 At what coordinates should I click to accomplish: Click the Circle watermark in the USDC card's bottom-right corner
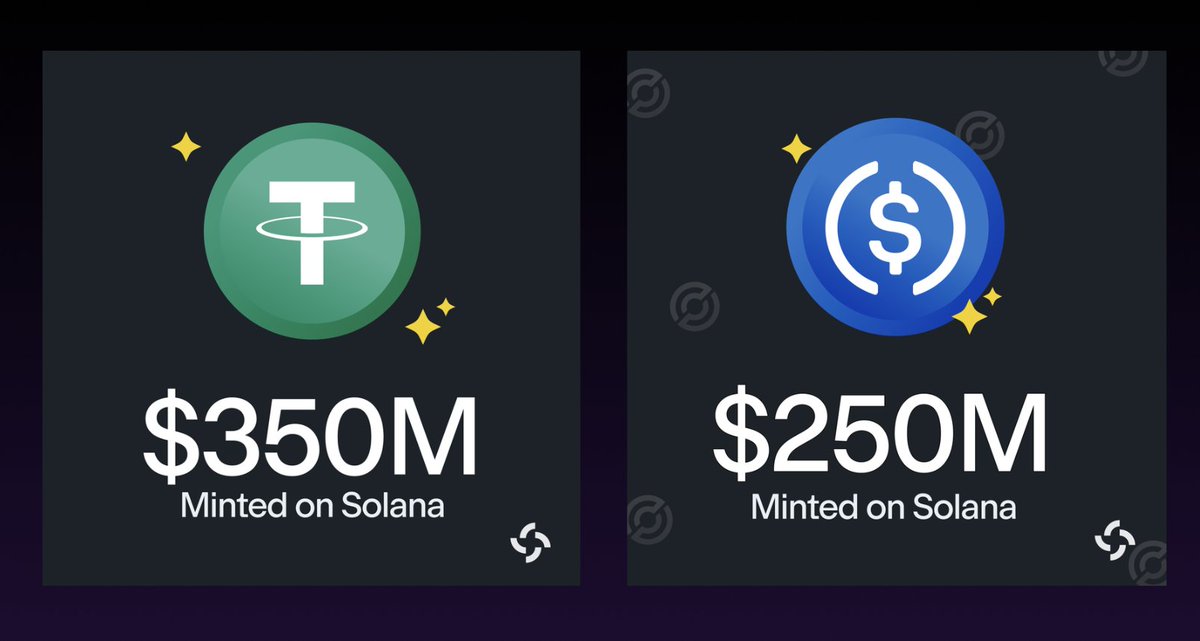(x=1150, y=562)
